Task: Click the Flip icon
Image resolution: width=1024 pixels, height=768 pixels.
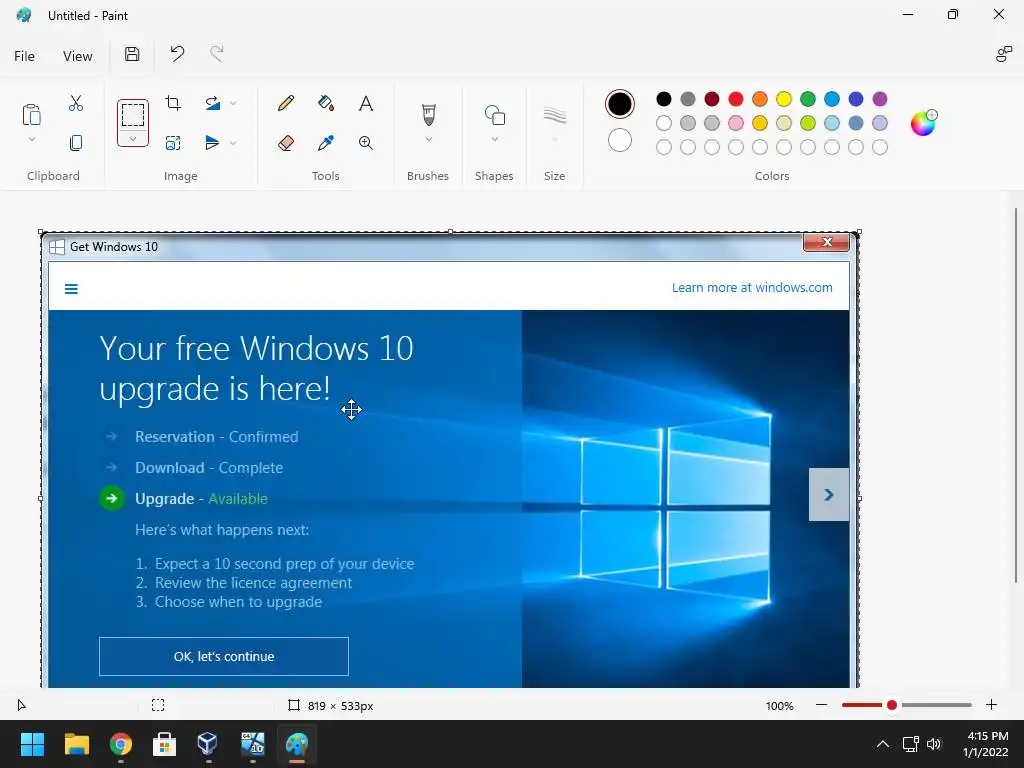Action: pyautogui.click(x=212, y=142)
